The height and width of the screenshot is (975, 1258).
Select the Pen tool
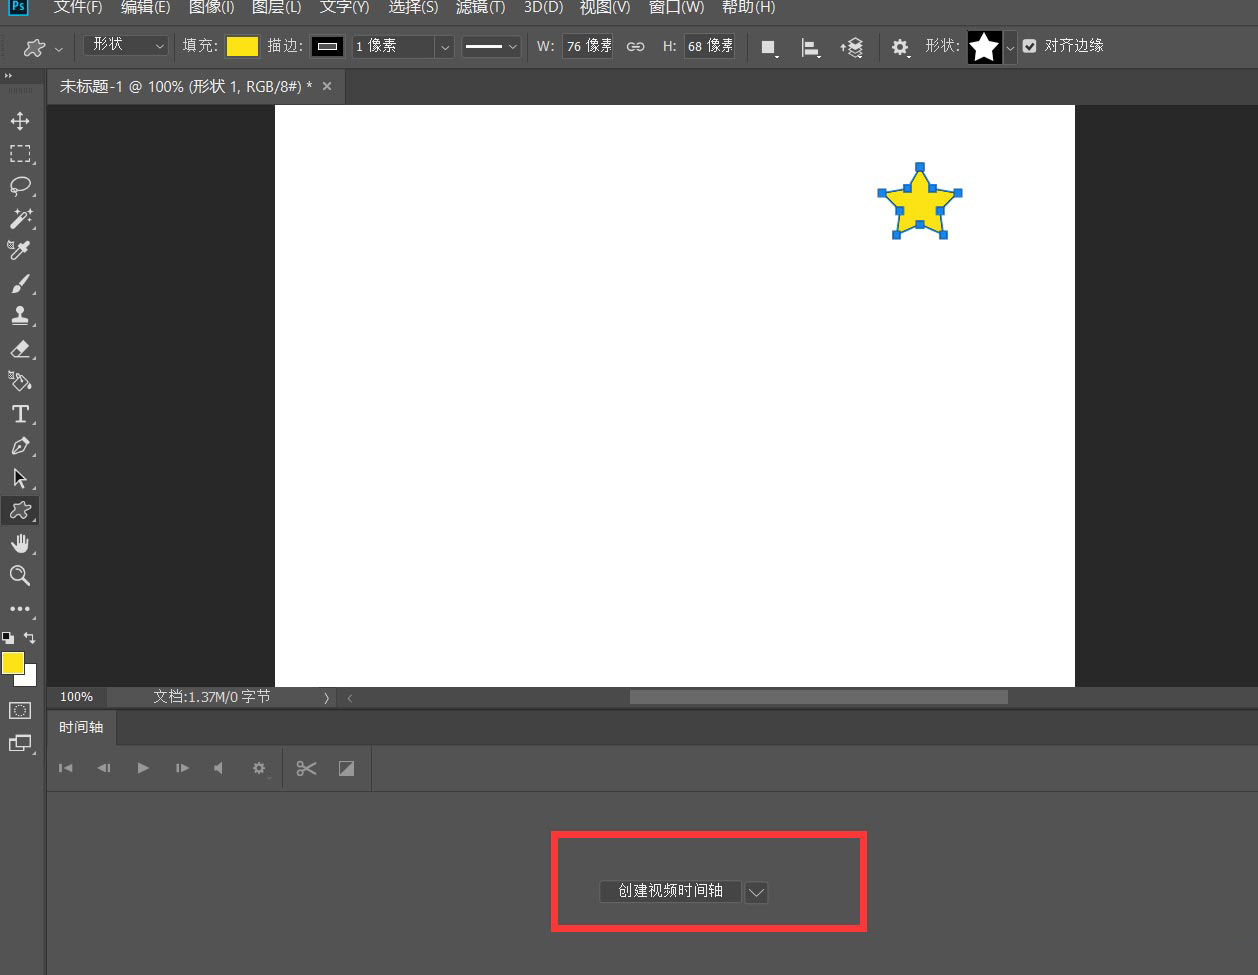tap(20, 446)
